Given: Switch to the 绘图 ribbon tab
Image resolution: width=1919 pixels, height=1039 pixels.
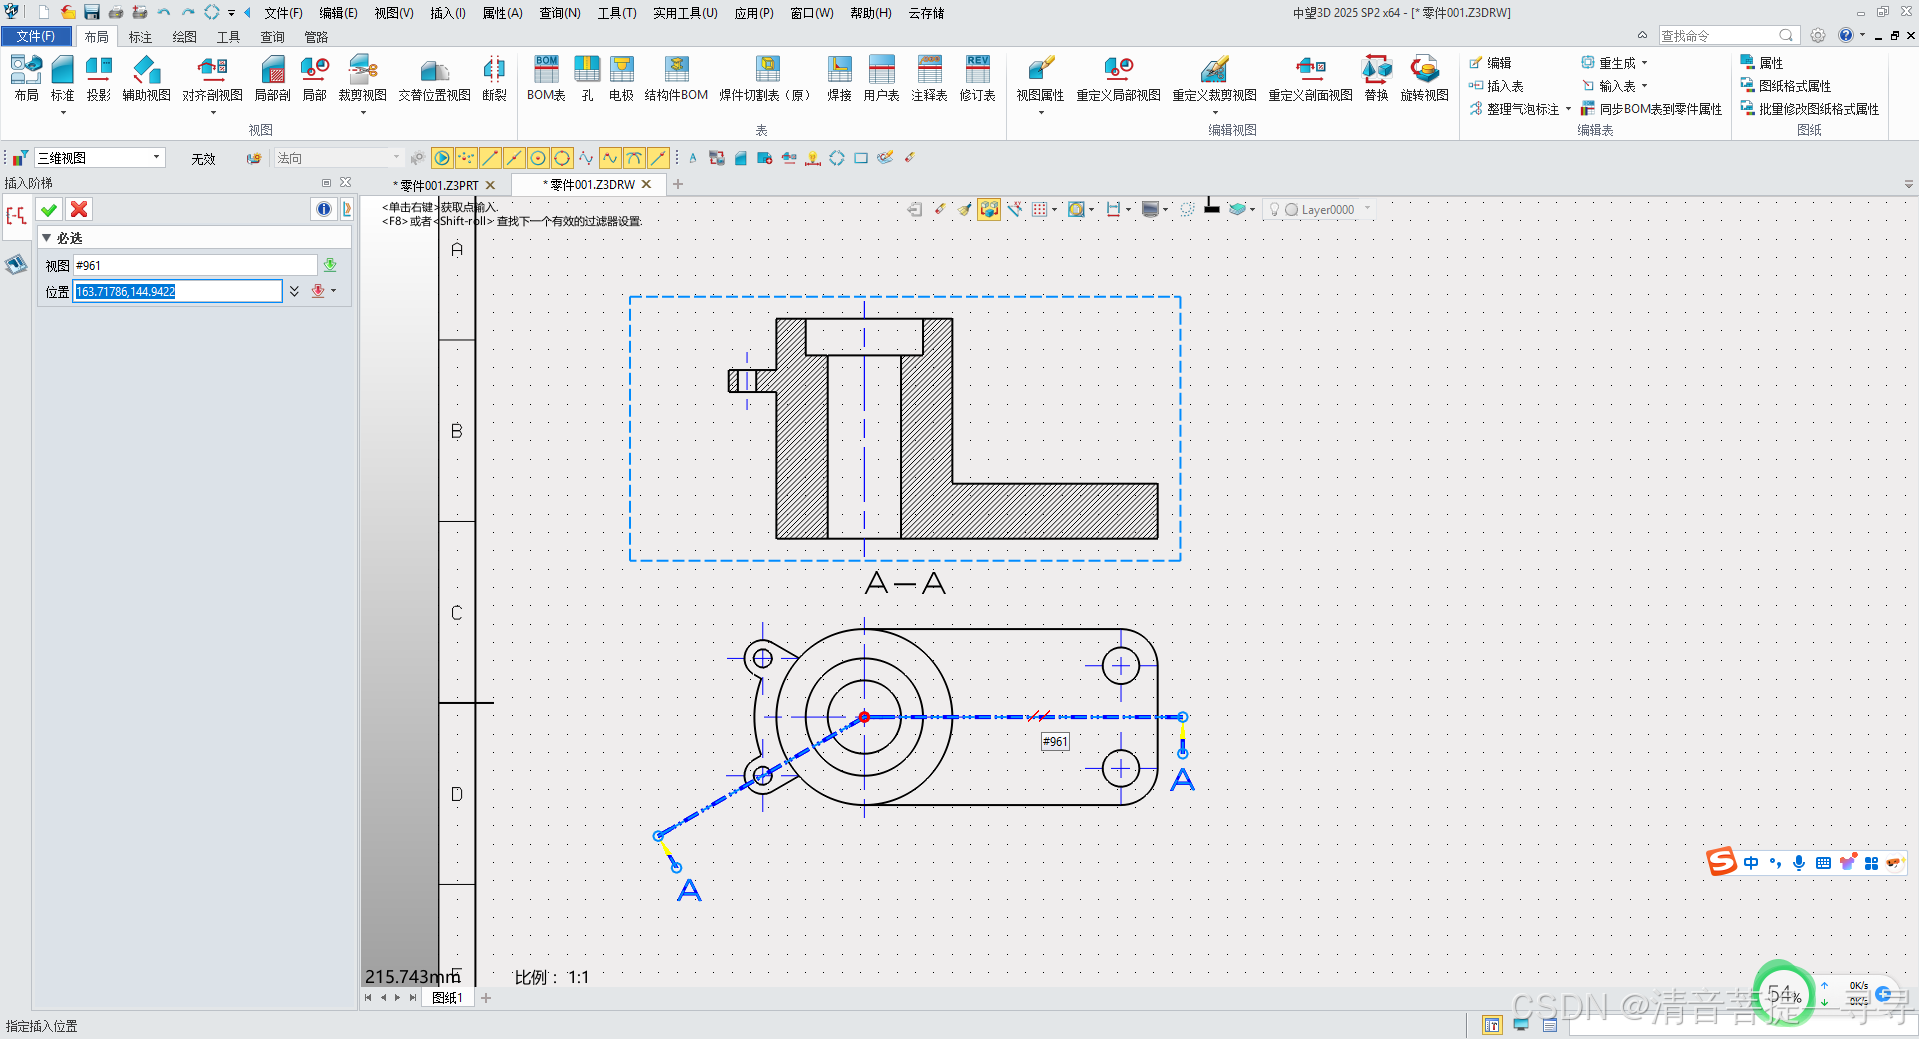Looking at the screenshot, I should point(184,37).
